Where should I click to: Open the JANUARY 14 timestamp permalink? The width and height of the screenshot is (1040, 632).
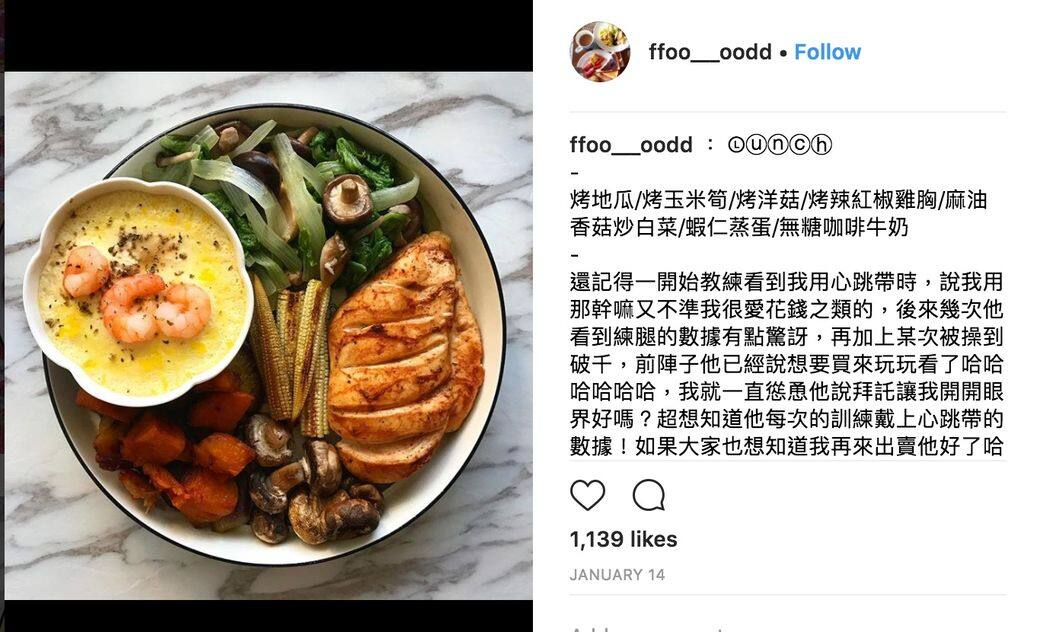click(617, 575)
